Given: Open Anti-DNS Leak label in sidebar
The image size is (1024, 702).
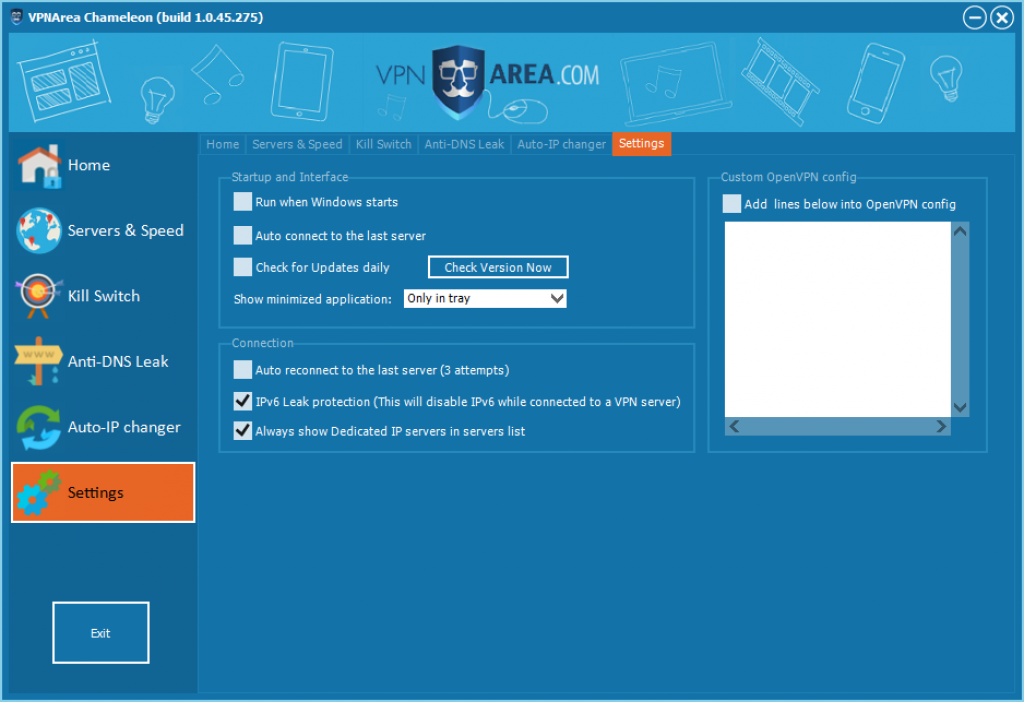Looking at the screenshot, I should click(x=118, y=361).
